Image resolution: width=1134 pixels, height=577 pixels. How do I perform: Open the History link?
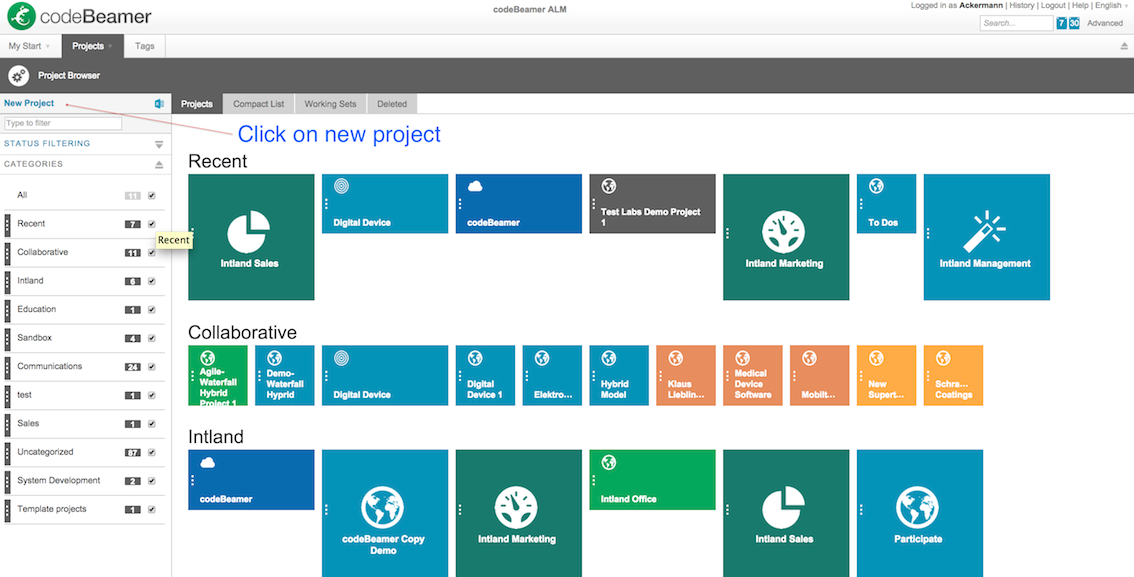[1022, 6]
